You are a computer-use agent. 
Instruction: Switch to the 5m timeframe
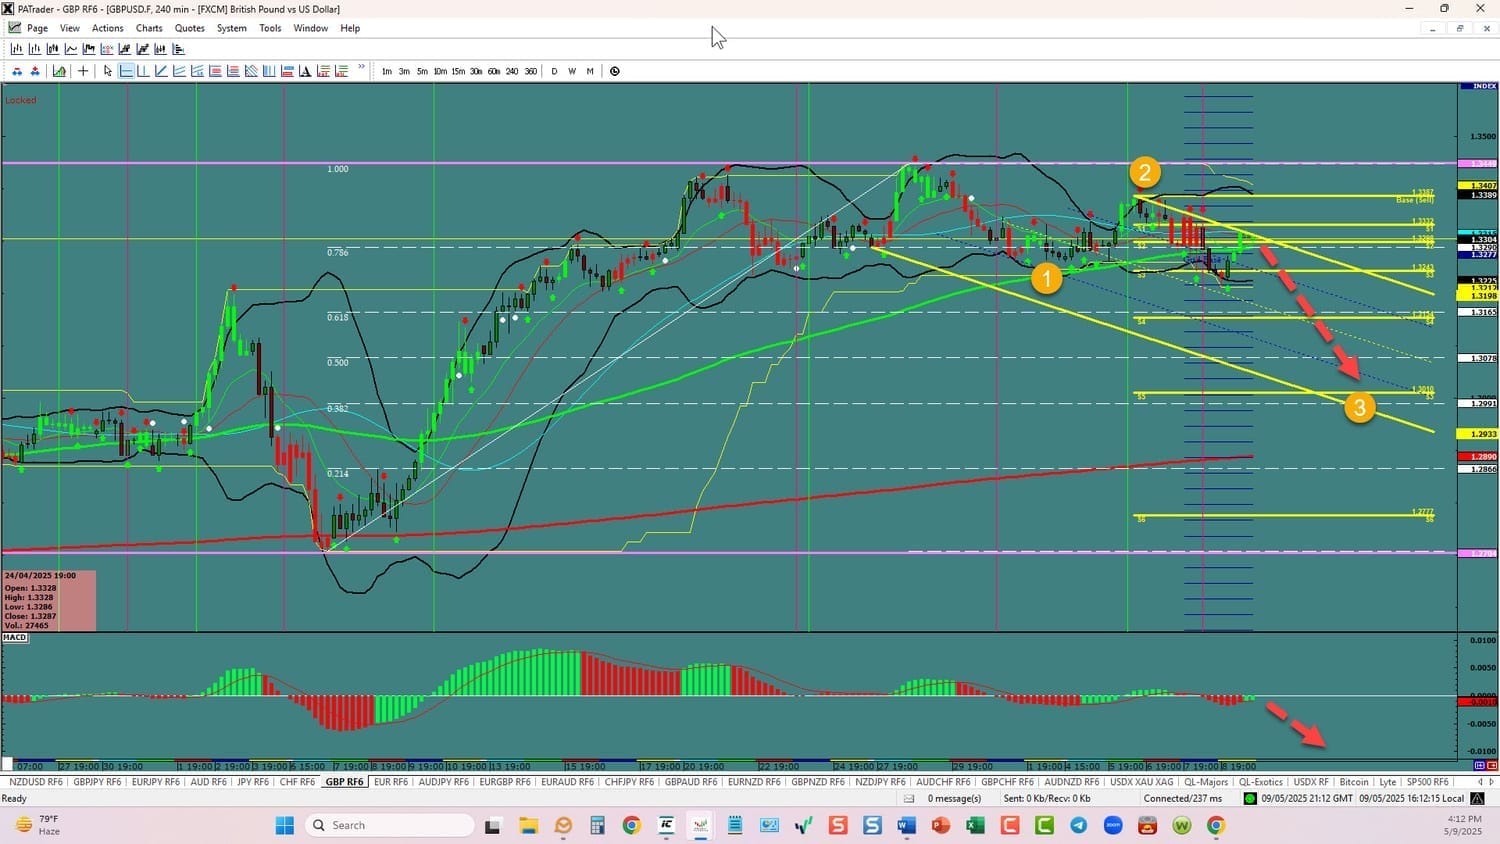pyautogui.click(x=422, y=71)
